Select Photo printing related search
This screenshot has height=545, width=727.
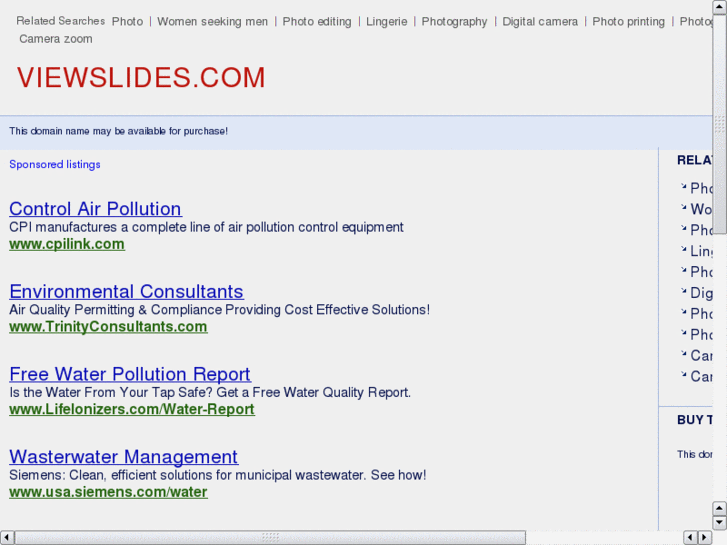click(x=628, y=21)
